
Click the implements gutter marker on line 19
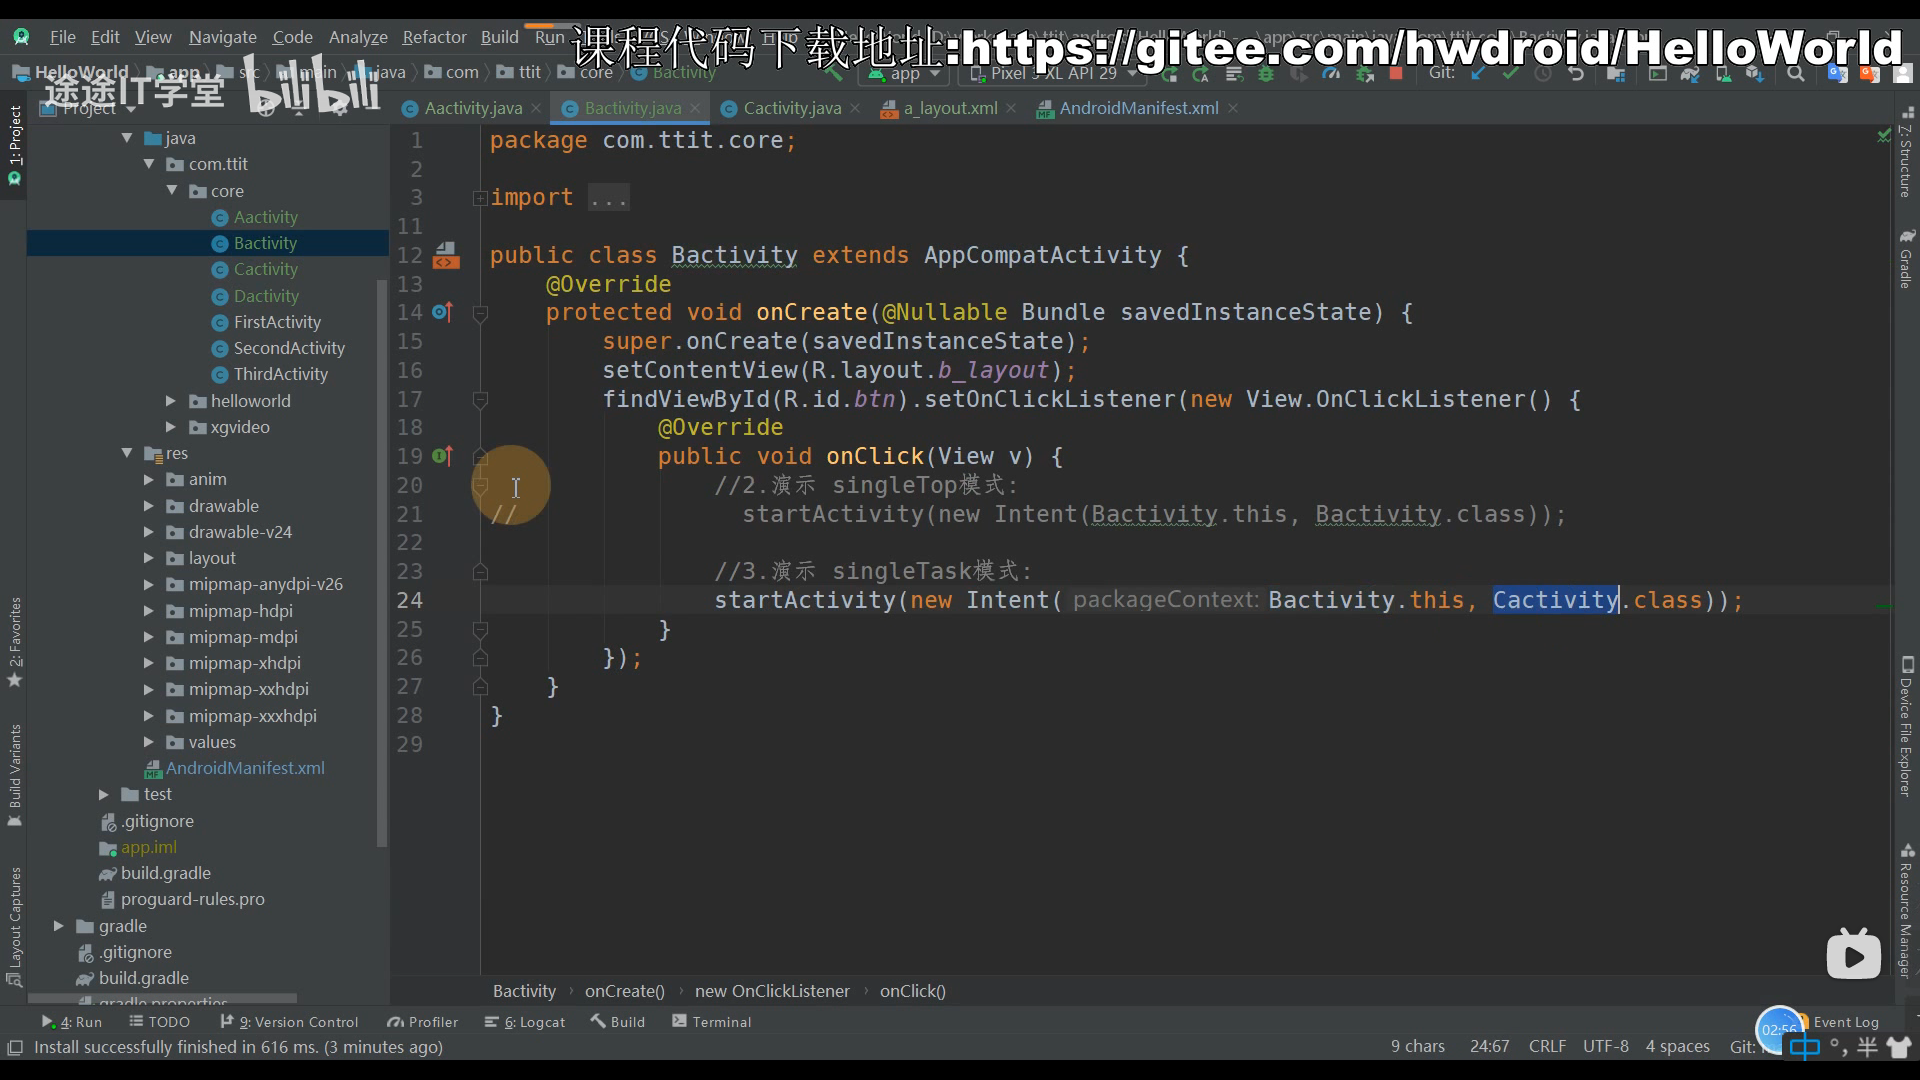(x=443, y=457)
